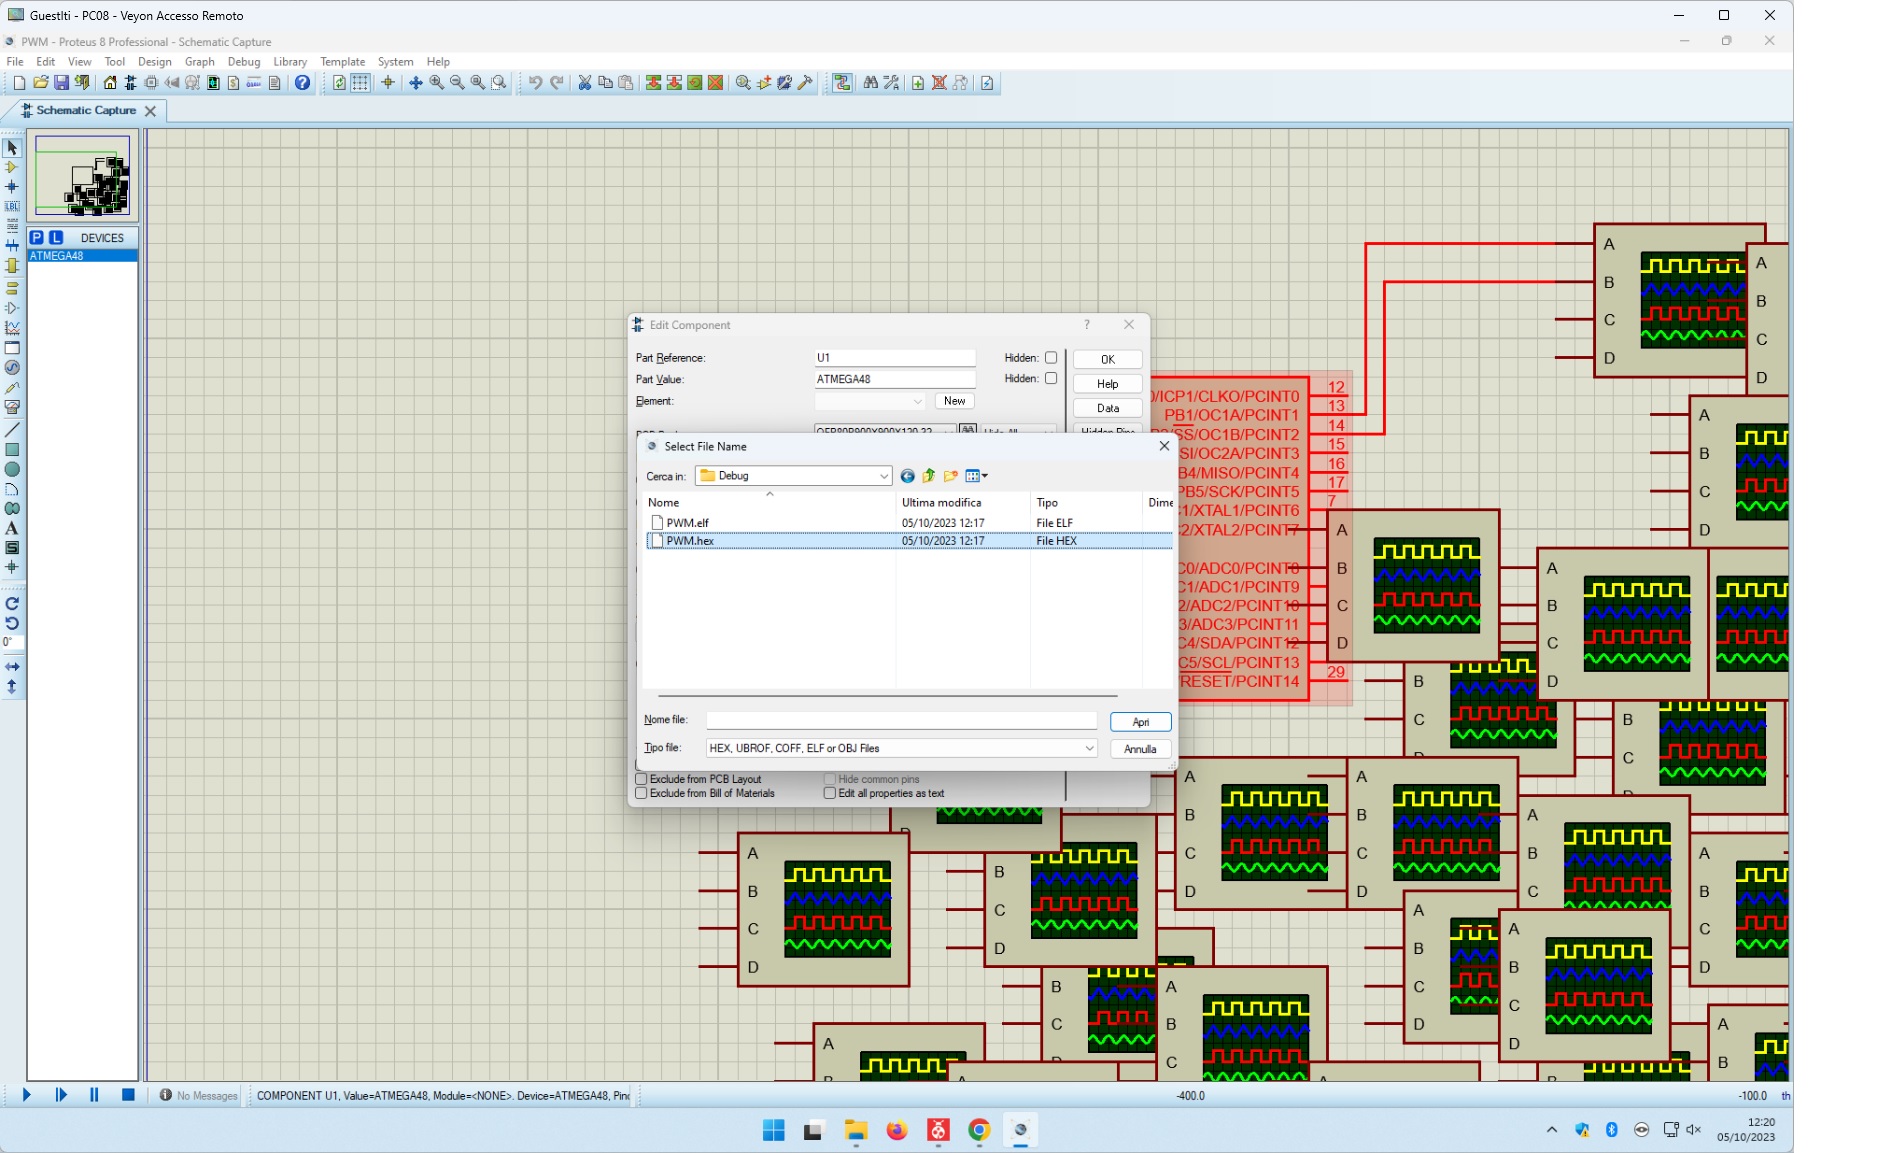Start simulation with the Play button
This screenshot has width=1887, height=1153.
coord(27,1095)
